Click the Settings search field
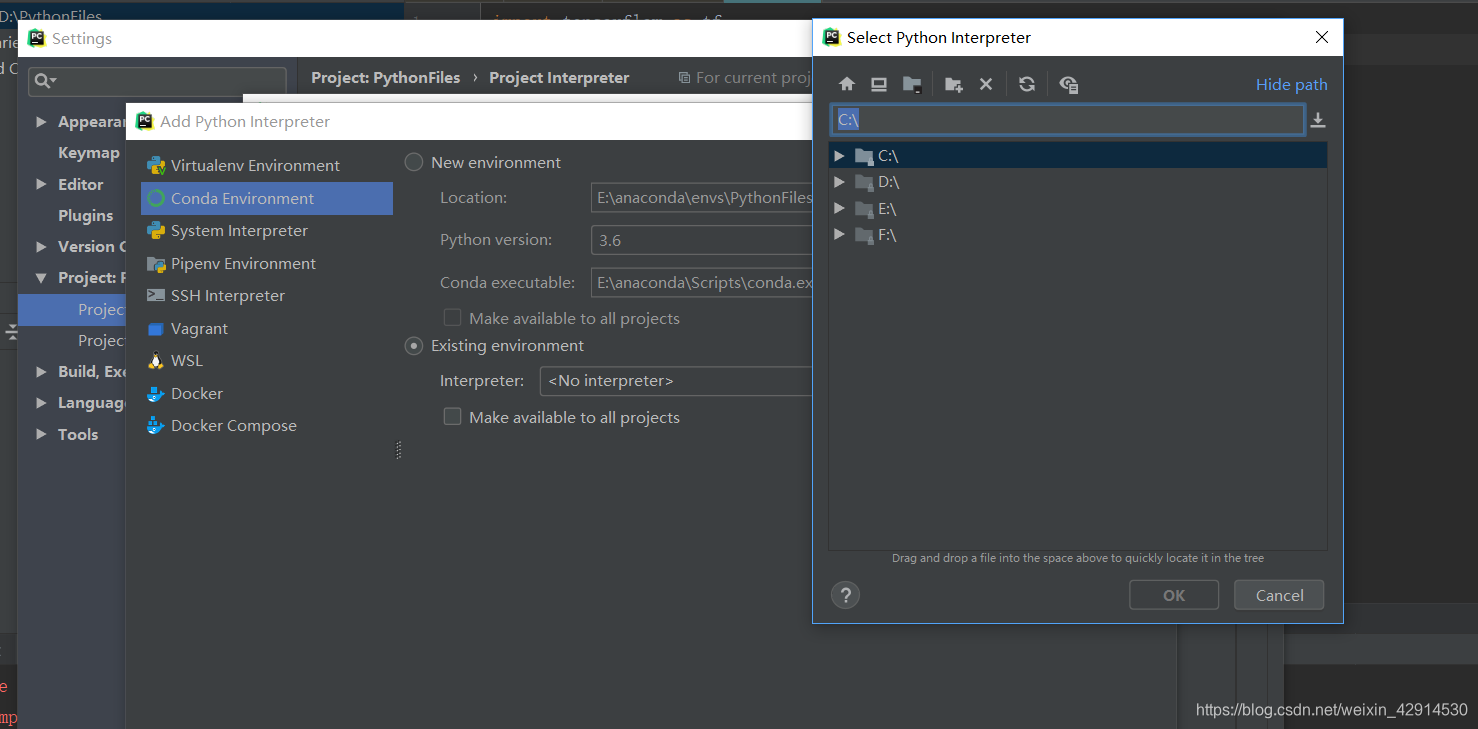The width and height of the screenshot is (1478, 729). click(x=157, y=81)
